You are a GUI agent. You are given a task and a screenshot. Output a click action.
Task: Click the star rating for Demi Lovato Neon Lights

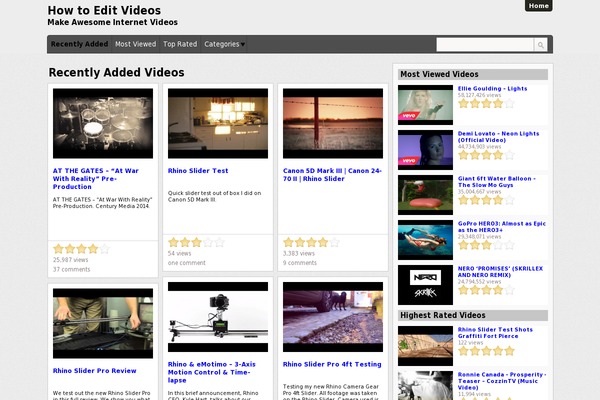[486, 155]
